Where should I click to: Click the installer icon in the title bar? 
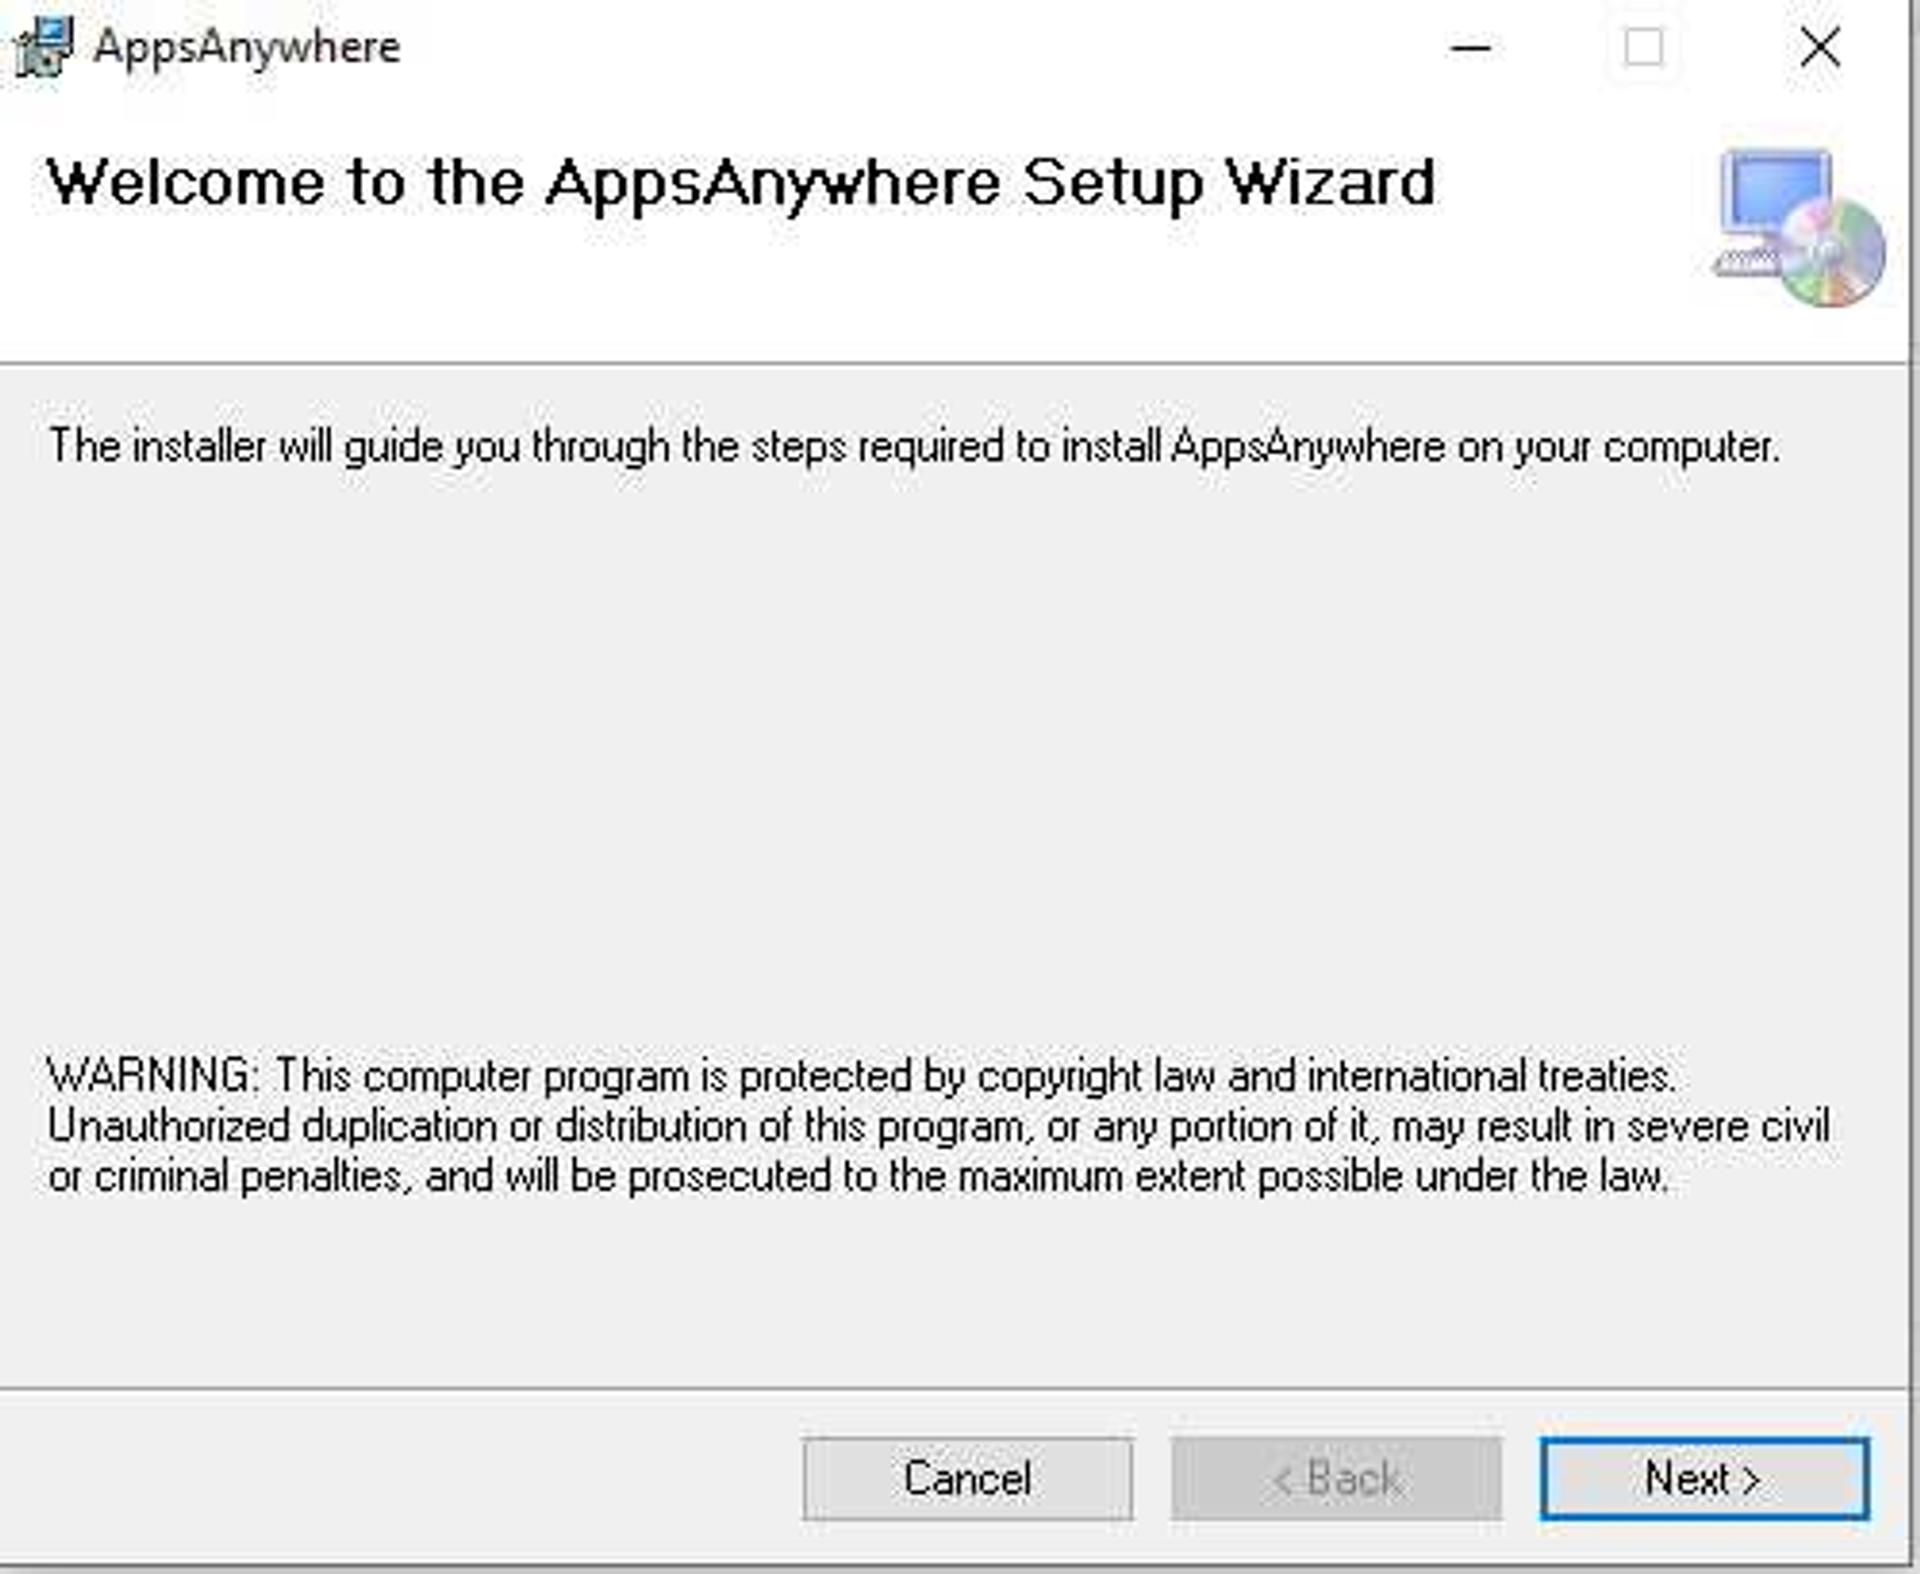click(x=44, y=47)
